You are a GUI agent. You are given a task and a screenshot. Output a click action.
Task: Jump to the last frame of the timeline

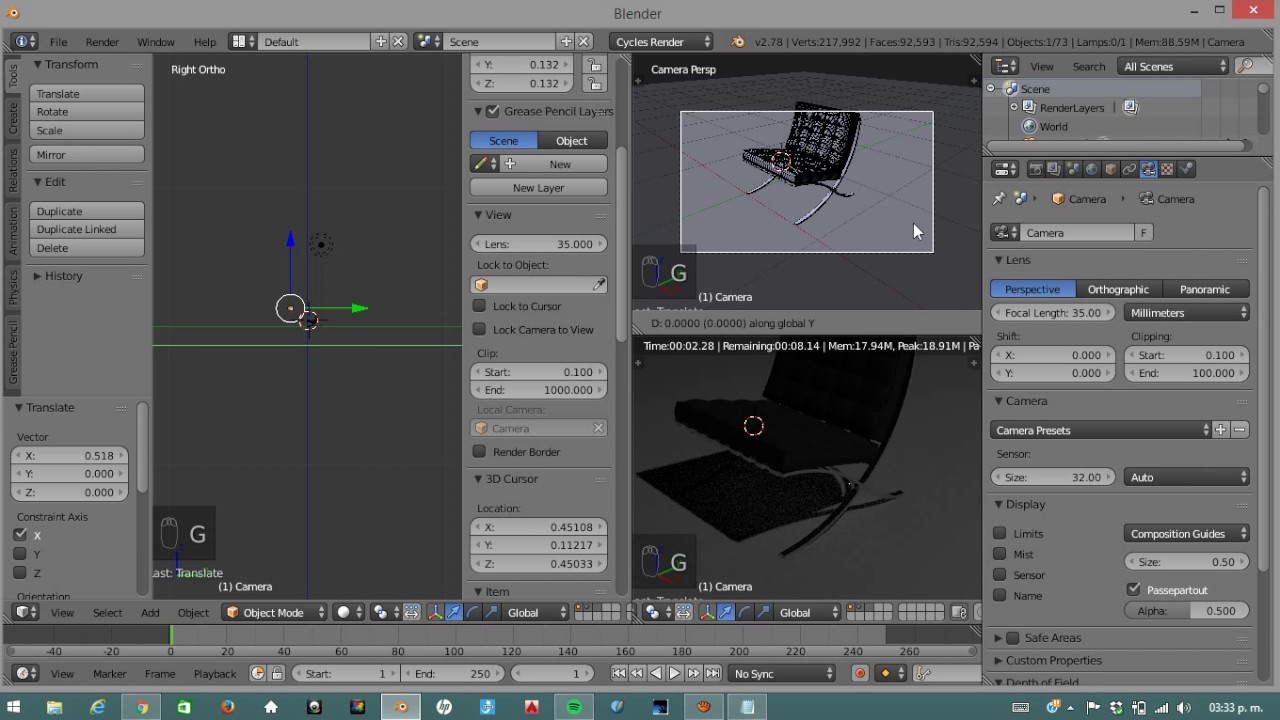click(x=712, y=673)
